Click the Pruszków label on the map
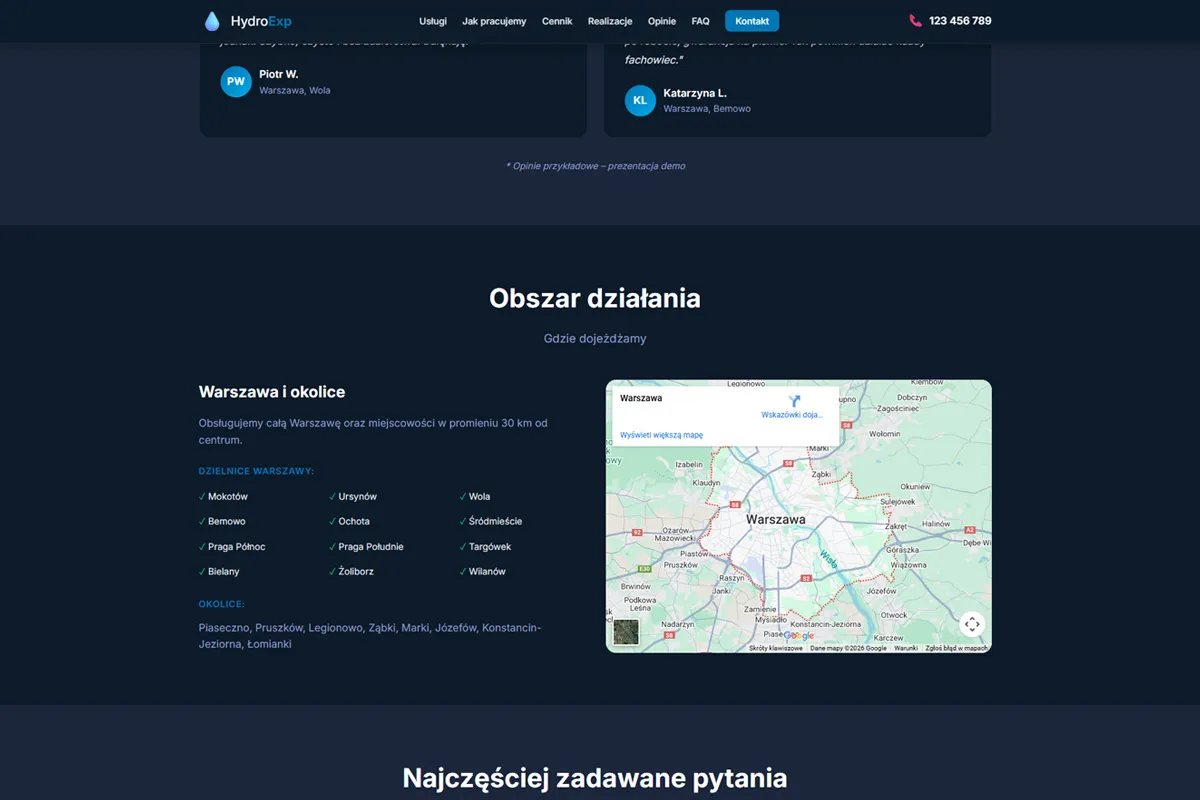The height and width of the screenshot is (800, 1200). [x=681, y=565]
